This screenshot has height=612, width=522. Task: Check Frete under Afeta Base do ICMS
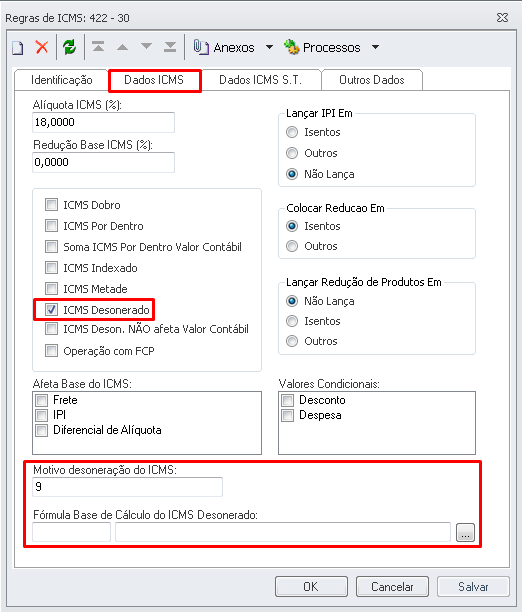41,400
